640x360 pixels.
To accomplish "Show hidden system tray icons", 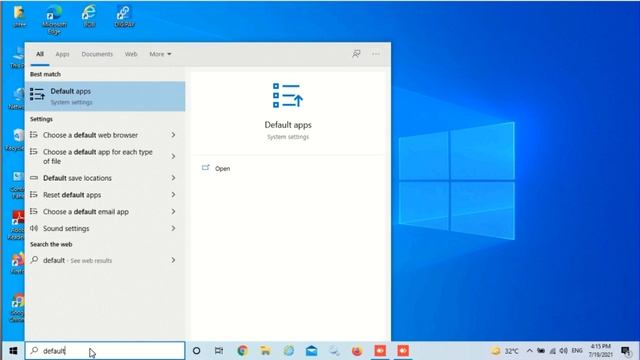I will [x=529, y=351].
